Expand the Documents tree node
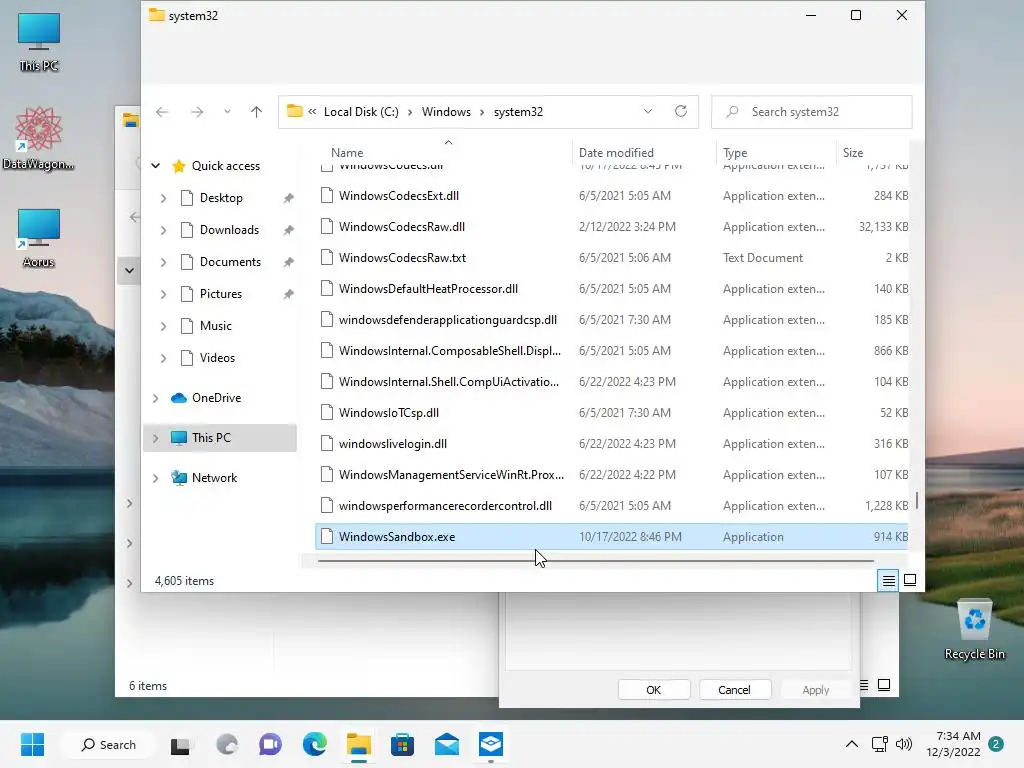The width and height of the screenshot is (1024, 768). (163, 262)
